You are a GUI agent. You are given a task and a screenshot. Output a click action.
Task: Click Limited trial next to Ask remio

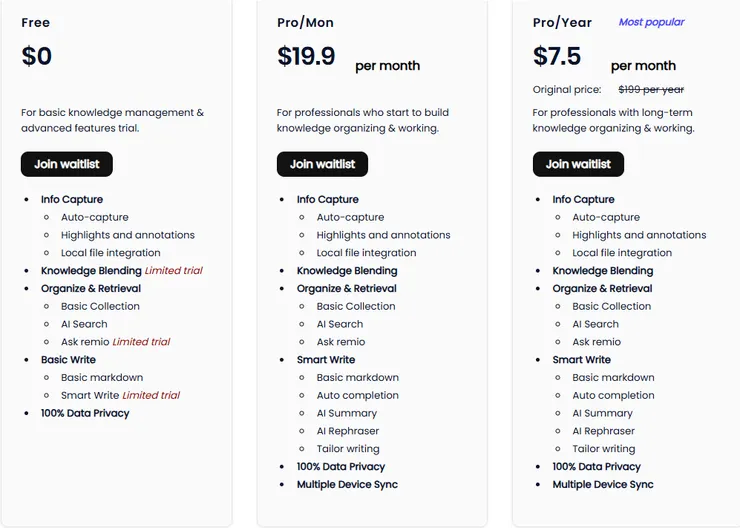(x=141, y=342)
